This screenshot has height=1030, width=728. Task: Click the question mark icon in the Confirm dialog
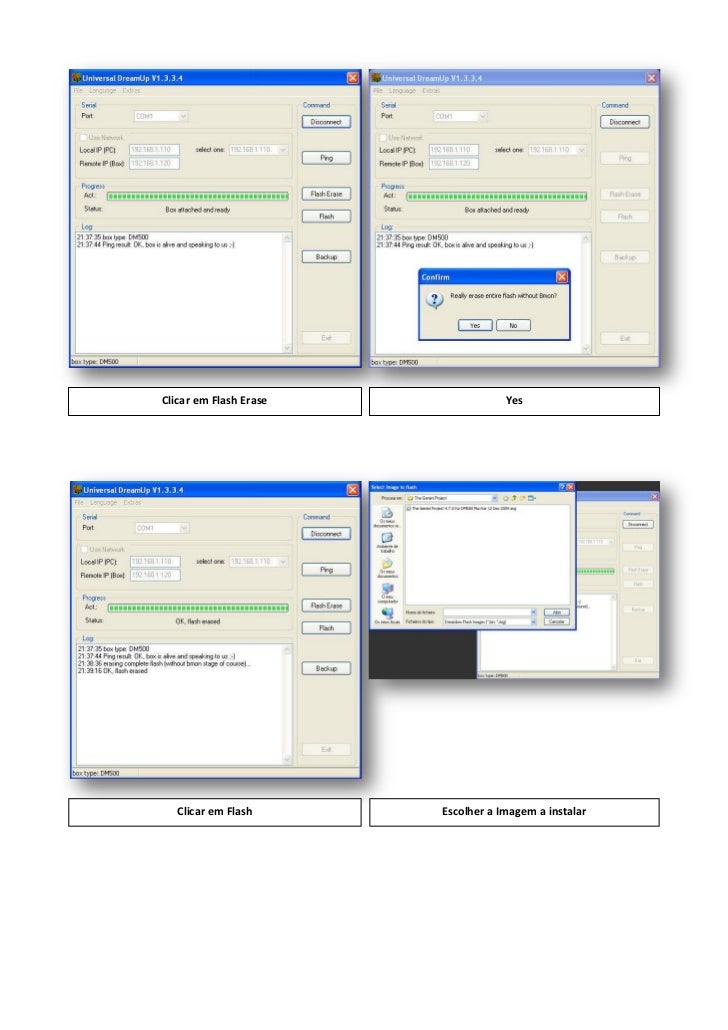pyautogui.click(x=434, y=300)
